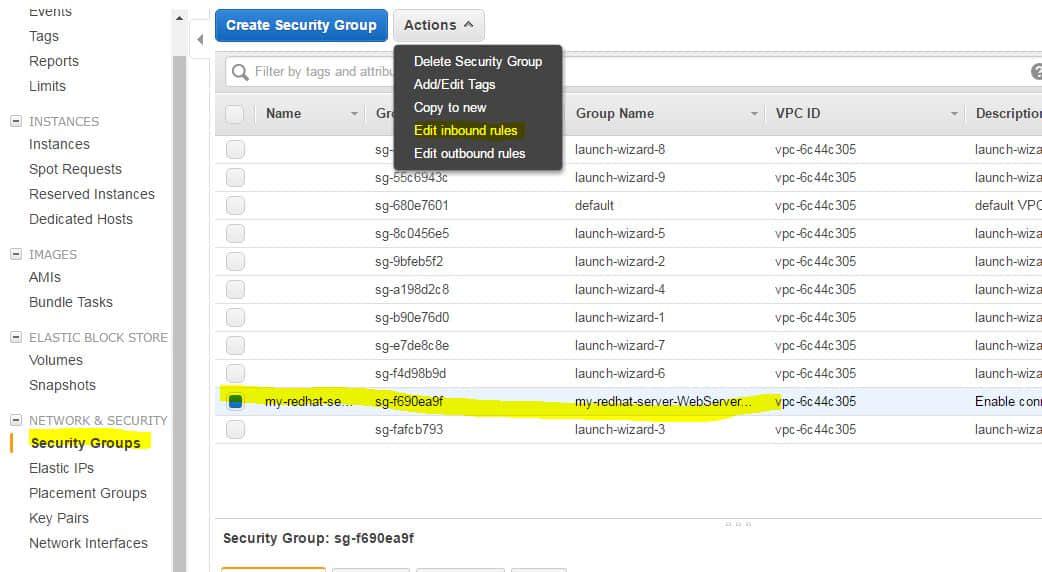Open the Name column sort dropdown arrow
This screenshot has width=1042, height=572.
point(354,114)
